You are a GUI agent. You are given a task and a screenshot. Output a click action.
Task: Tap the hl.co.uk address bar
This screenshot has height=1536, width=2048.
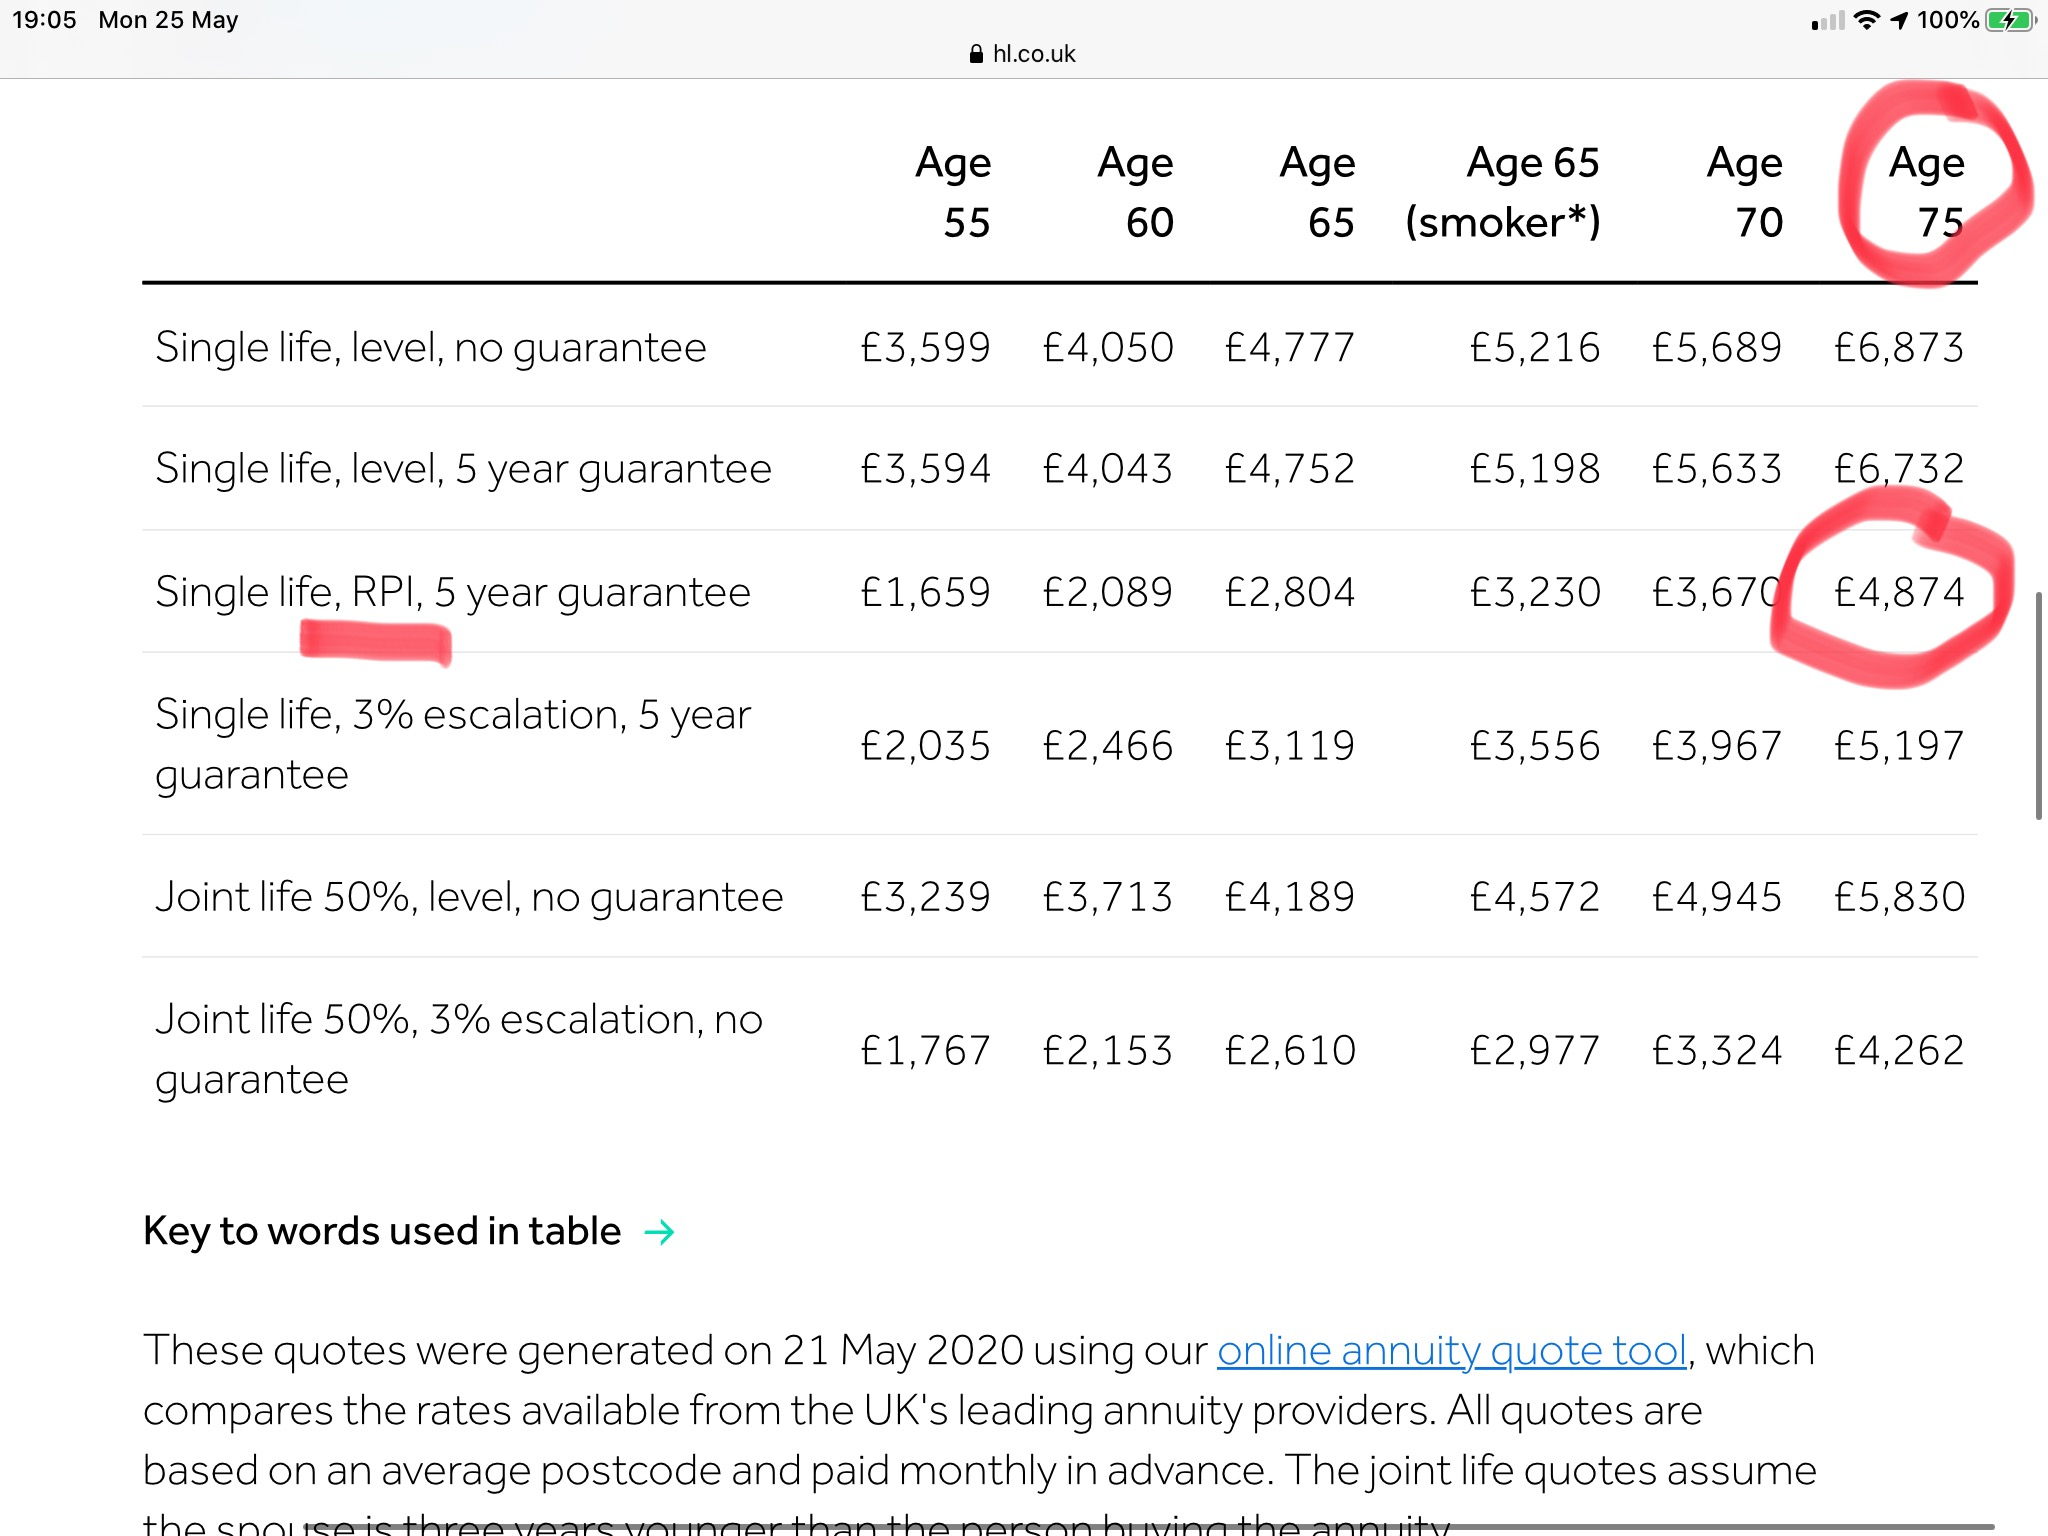coord(1024,54)
